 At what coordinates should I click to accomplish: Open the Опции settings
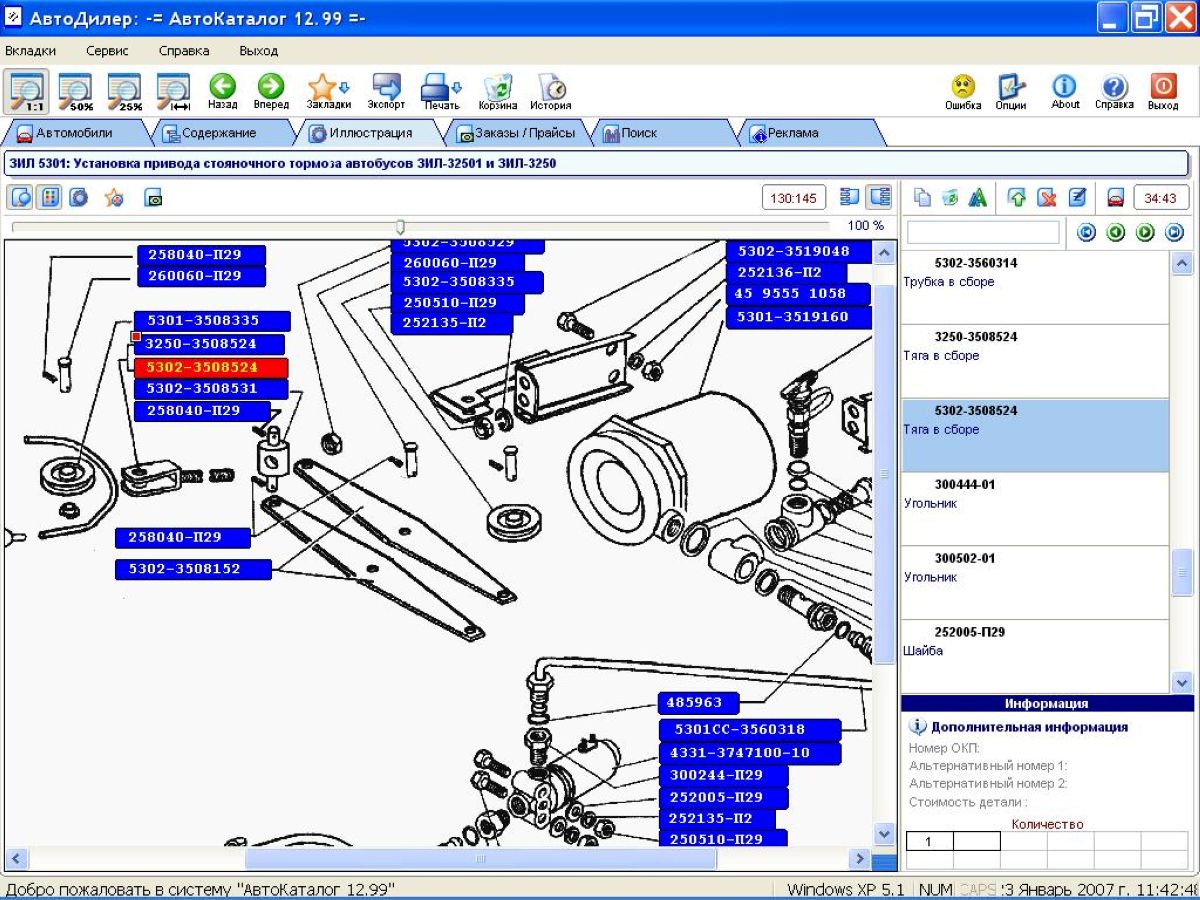(x=1011, y=91)
